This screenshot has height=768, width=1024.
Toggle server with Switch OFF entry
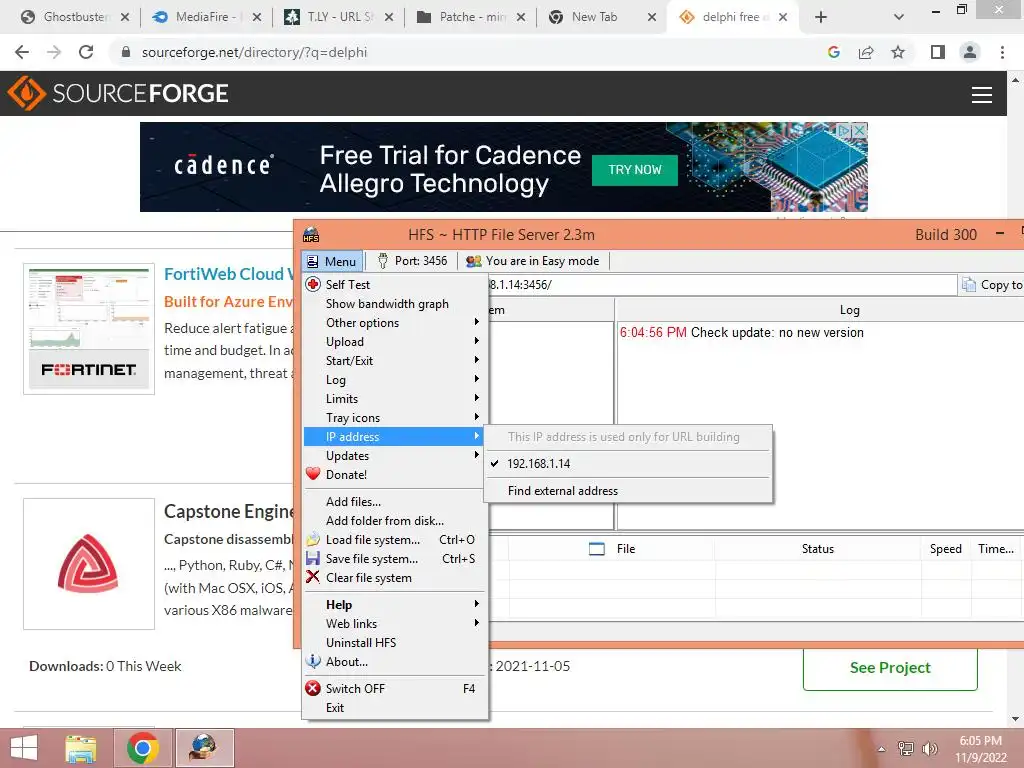pyautogui.click(x=396, y=688)
